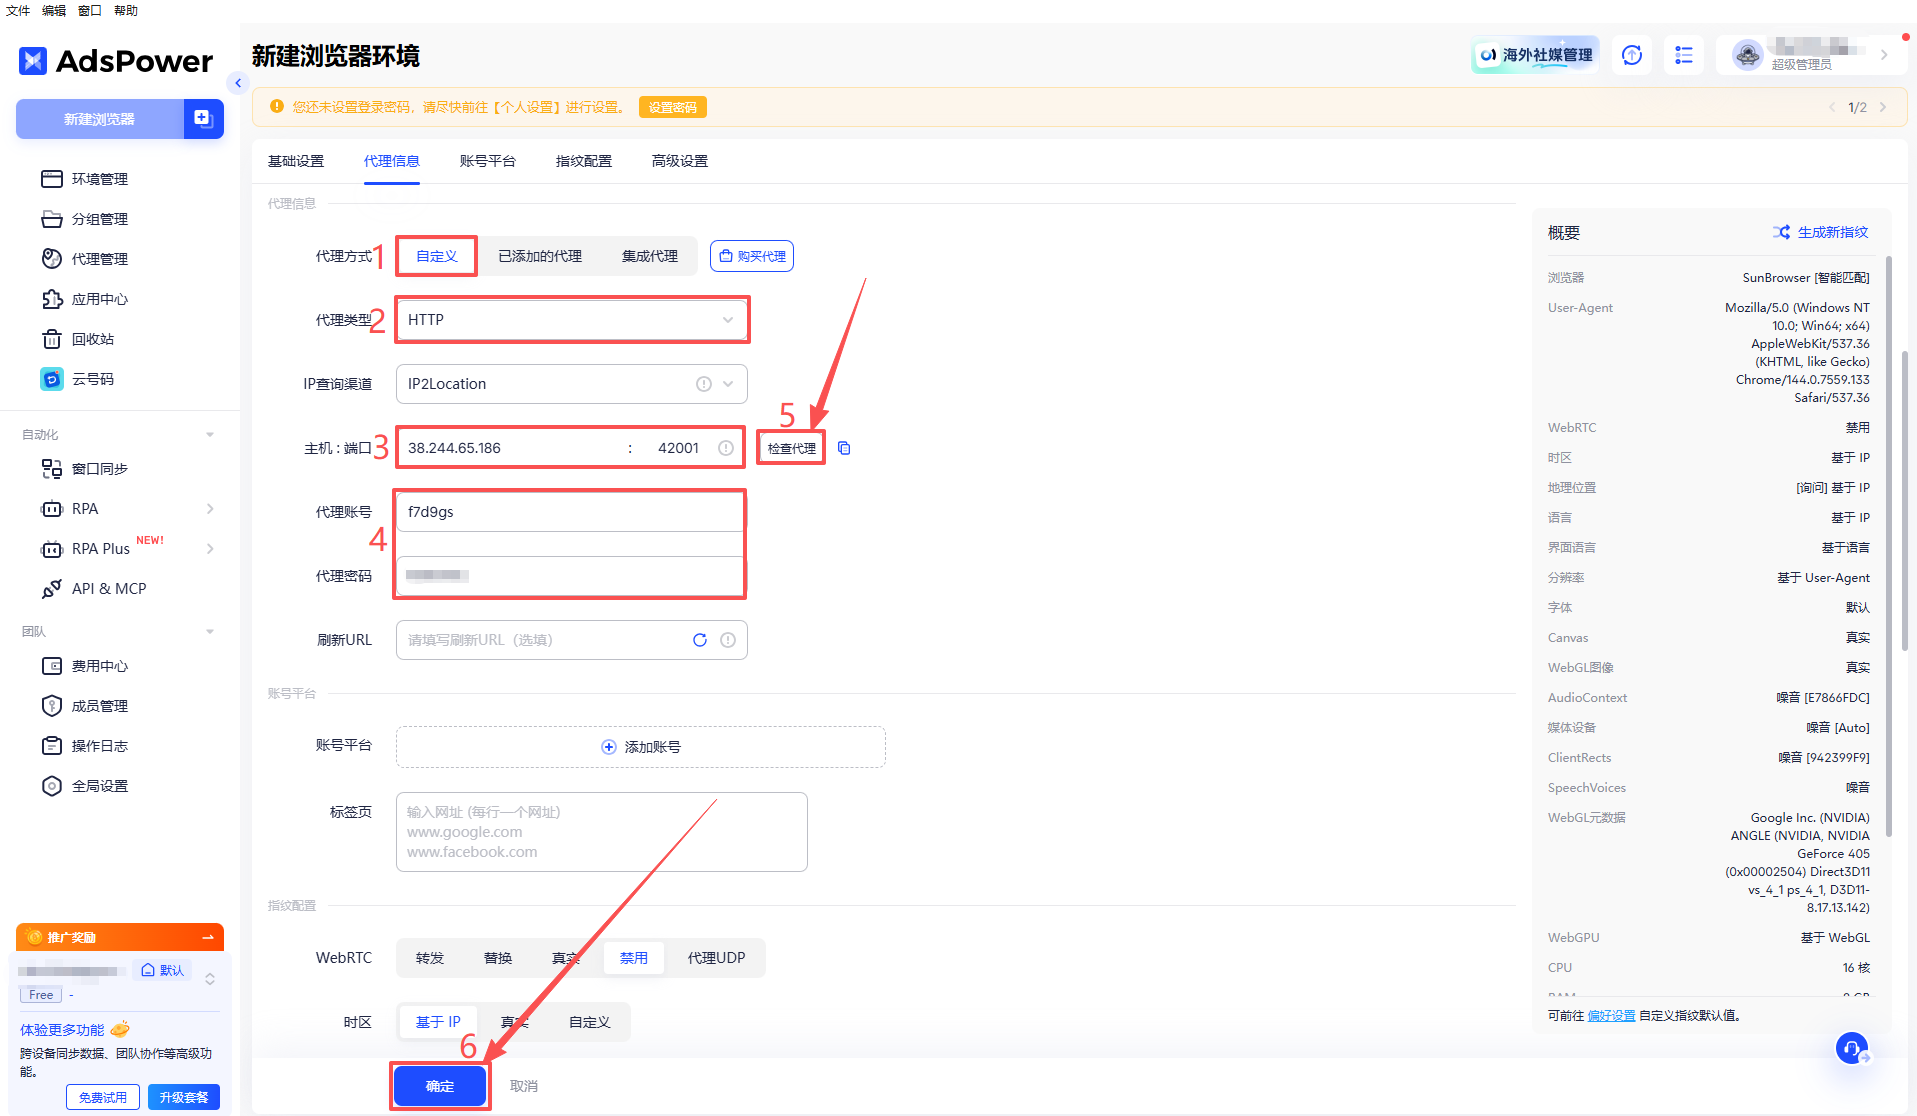Choose 自定义 for 时区 setting
Screen dimensions: 1917x1116
[589, 1022]
